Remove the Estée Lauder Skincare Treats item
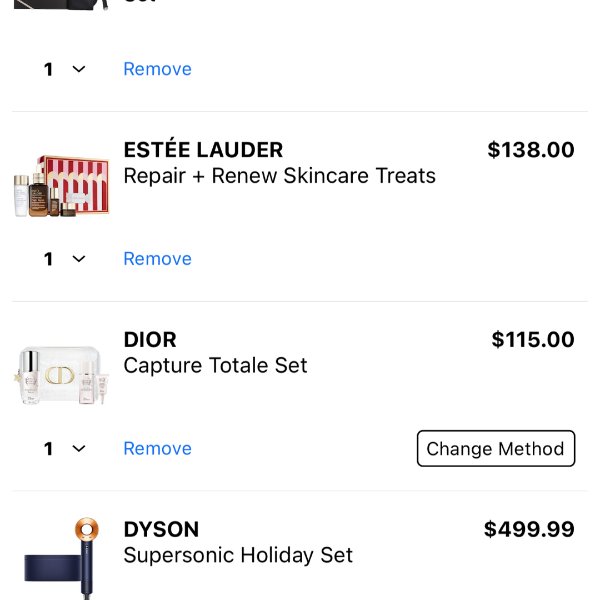The width and height of the screenshot is (600, 600). 157,259
